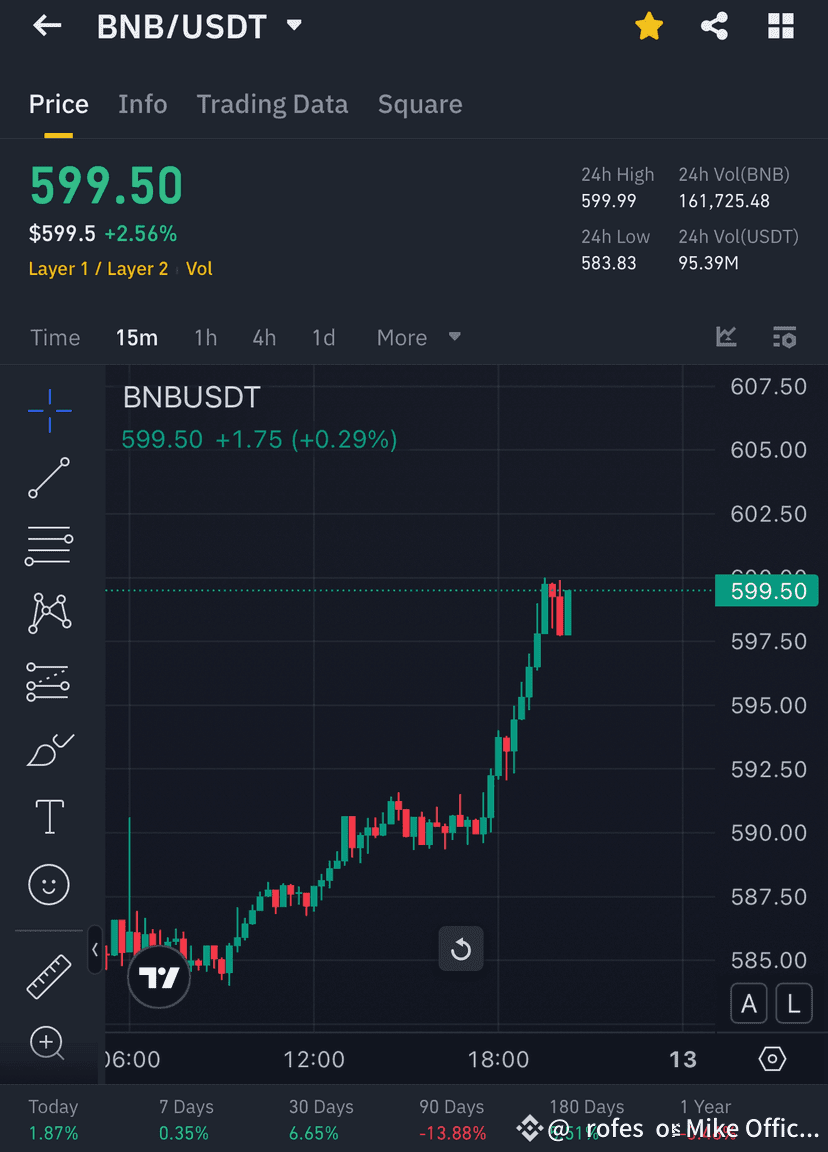Viewport: 828px width, 1152px height.
Task: Open the Square tab
Action: 420,104
